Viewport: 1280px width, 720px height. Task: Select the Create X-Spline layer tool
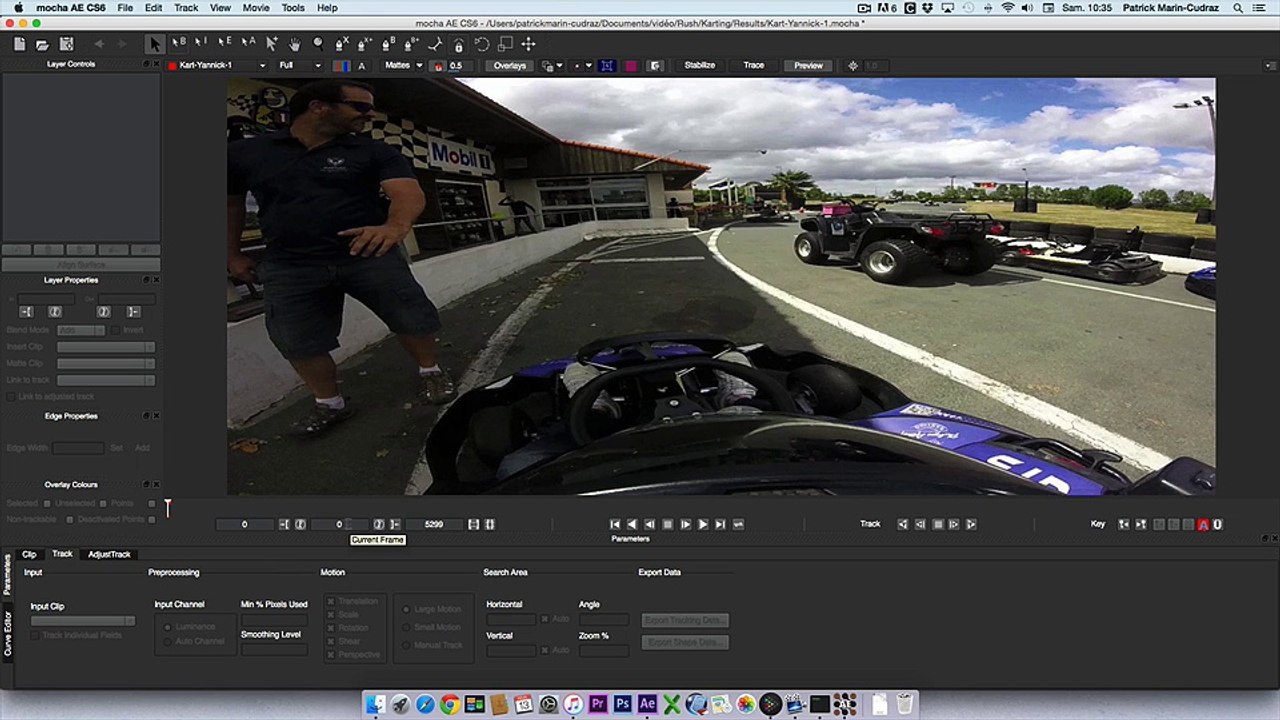tap(342, 44)
